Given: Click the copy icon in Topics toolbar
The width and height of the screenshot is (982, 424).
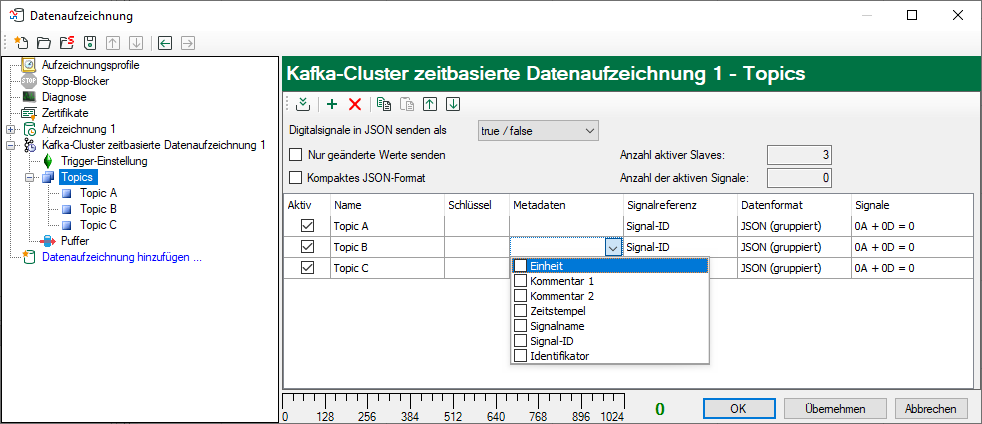Looking at the screenshot, I should 384,104.
